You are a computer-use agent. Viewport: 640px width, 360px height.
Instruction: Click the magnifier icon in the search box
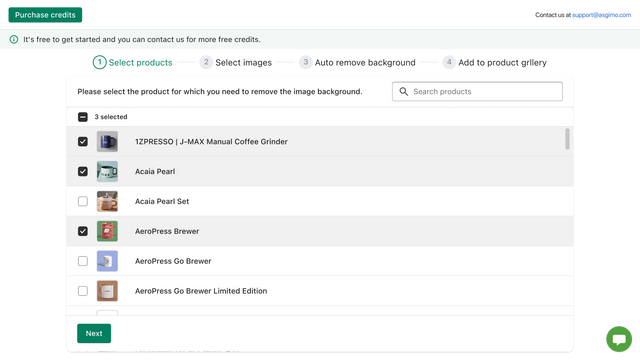click(403, 91)
